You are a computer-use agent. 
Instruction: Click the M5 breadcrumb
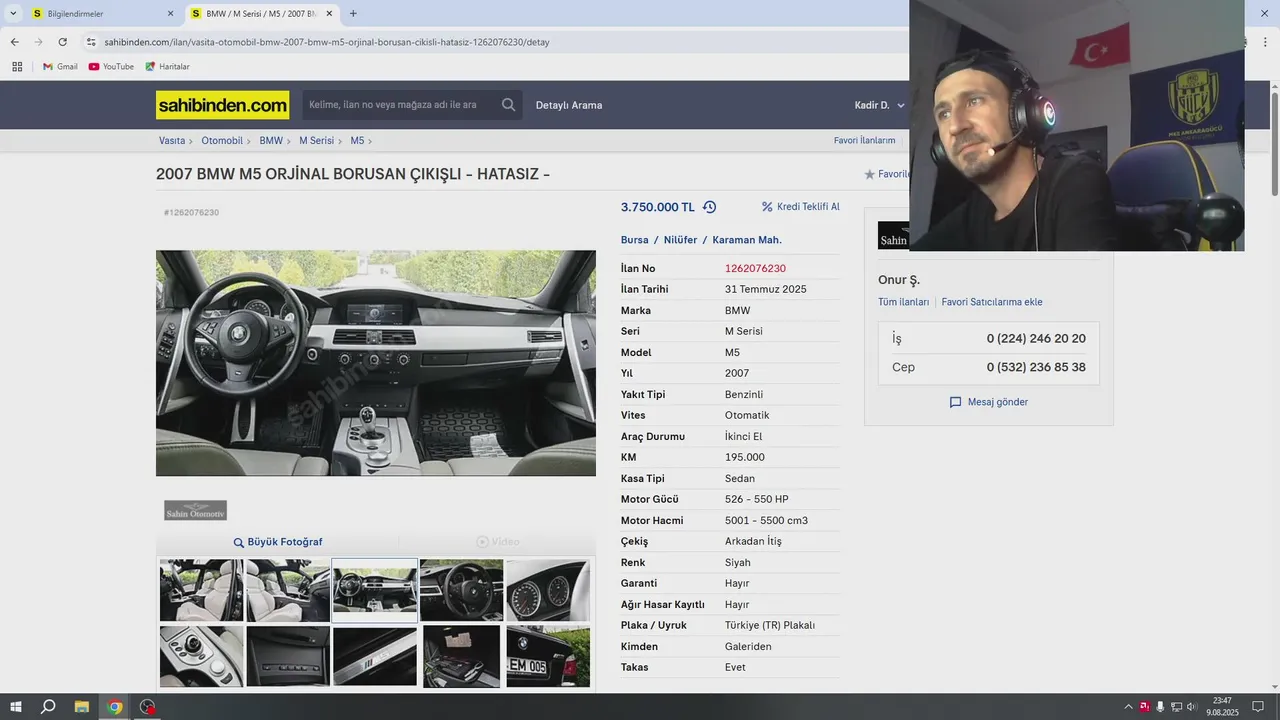tap(357, 141)
